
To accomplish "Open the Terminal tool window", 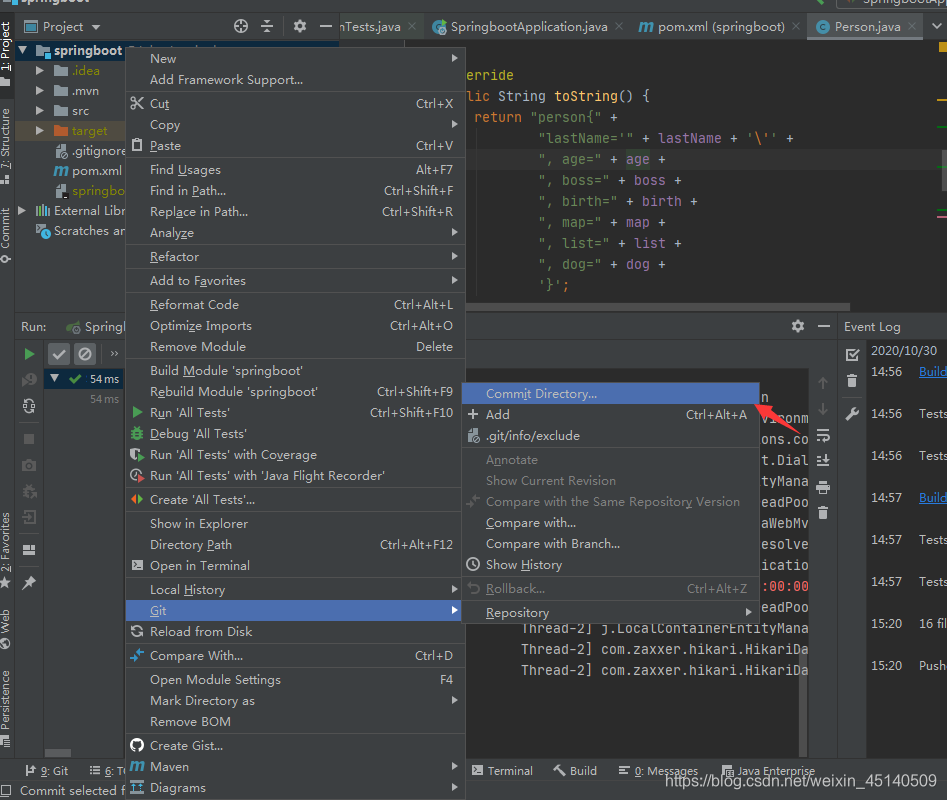I will [502, 770].
